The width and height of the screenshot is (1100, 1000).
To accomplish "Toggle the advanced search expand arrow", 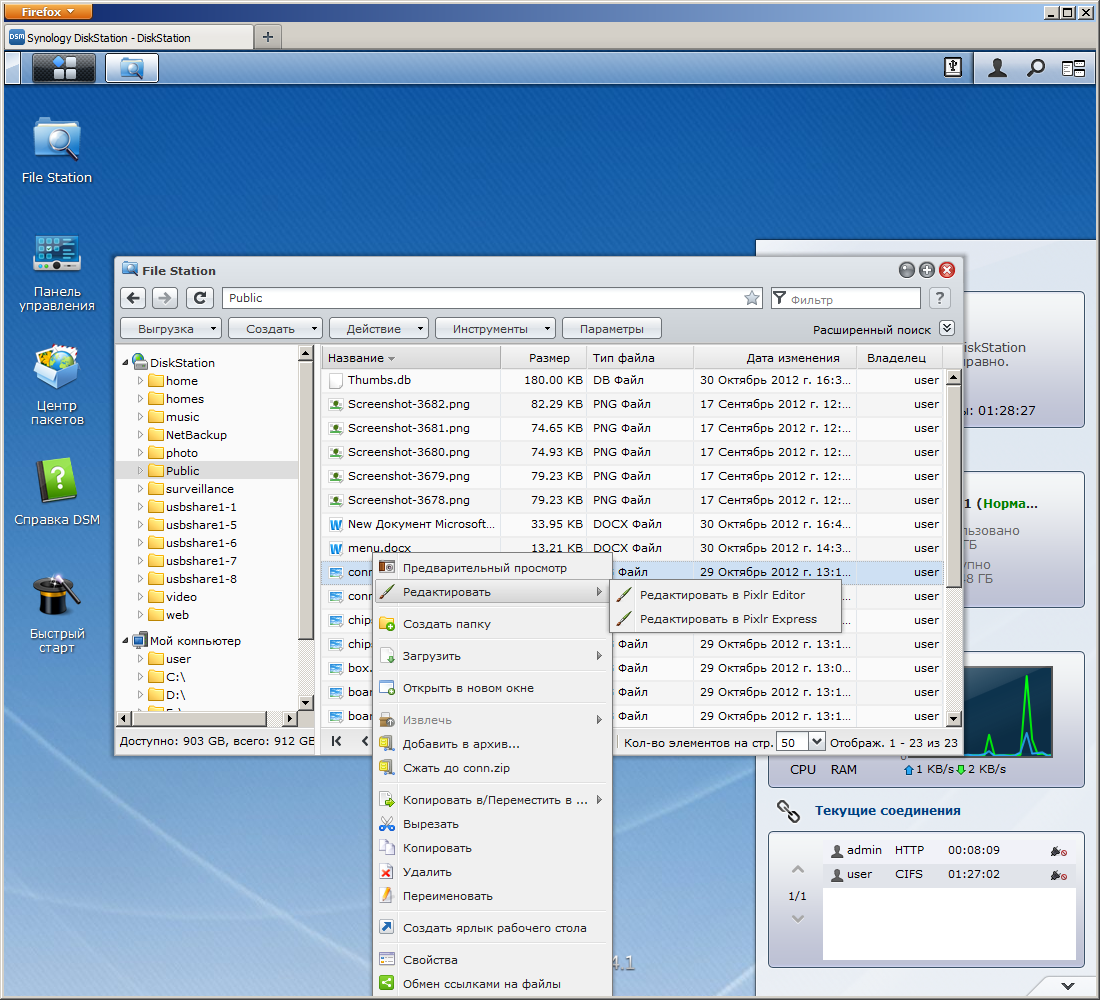I will [x=947, y=328].
